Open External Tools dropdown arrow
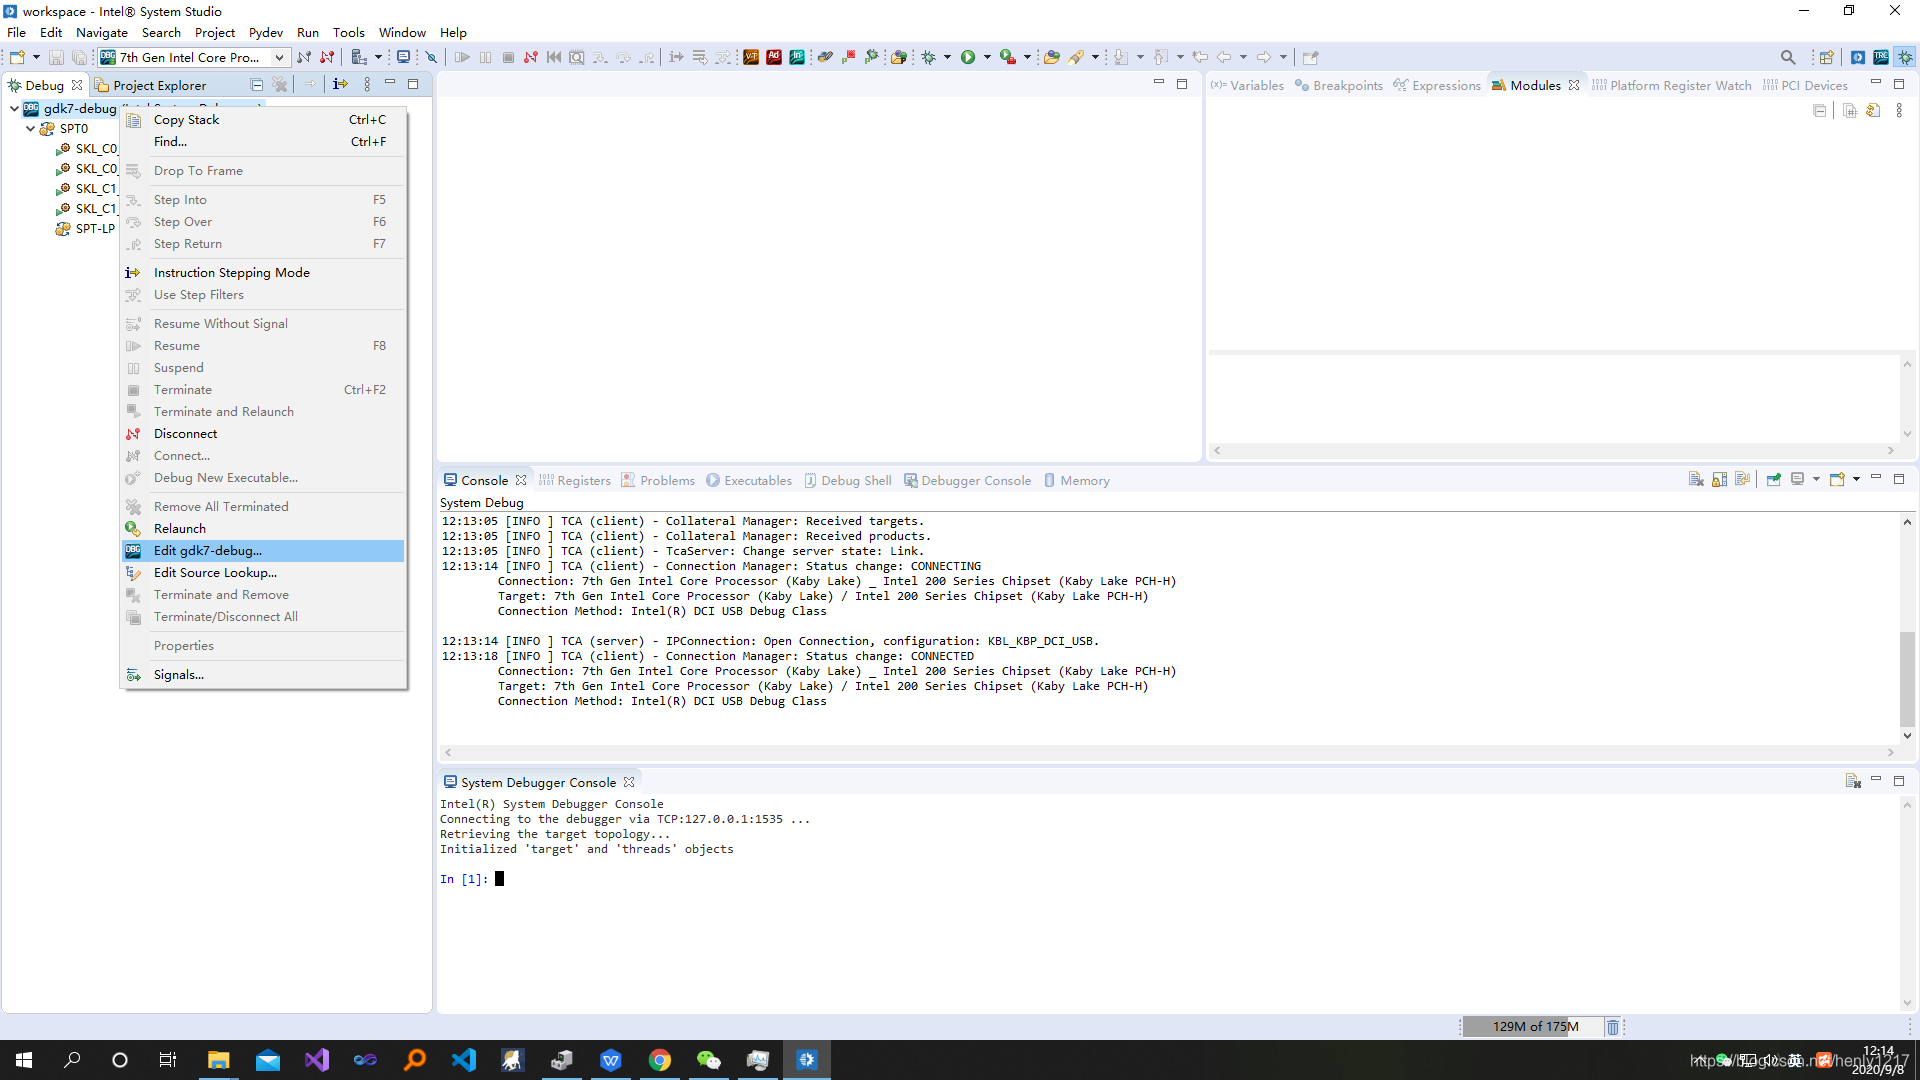Image resolution: width=1920 pixels, height=1080 pixels. 1027,57
